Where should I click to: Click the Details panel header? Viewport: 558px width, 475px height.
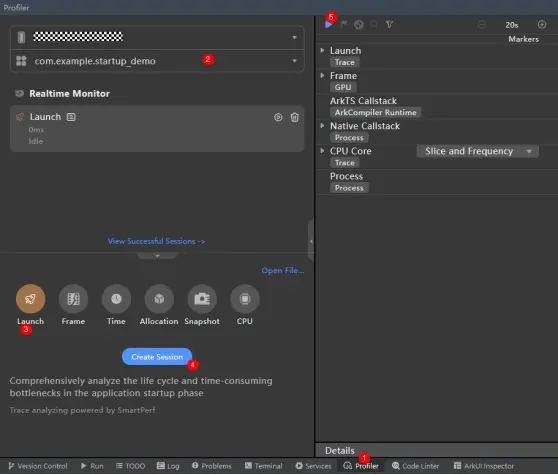437,450
